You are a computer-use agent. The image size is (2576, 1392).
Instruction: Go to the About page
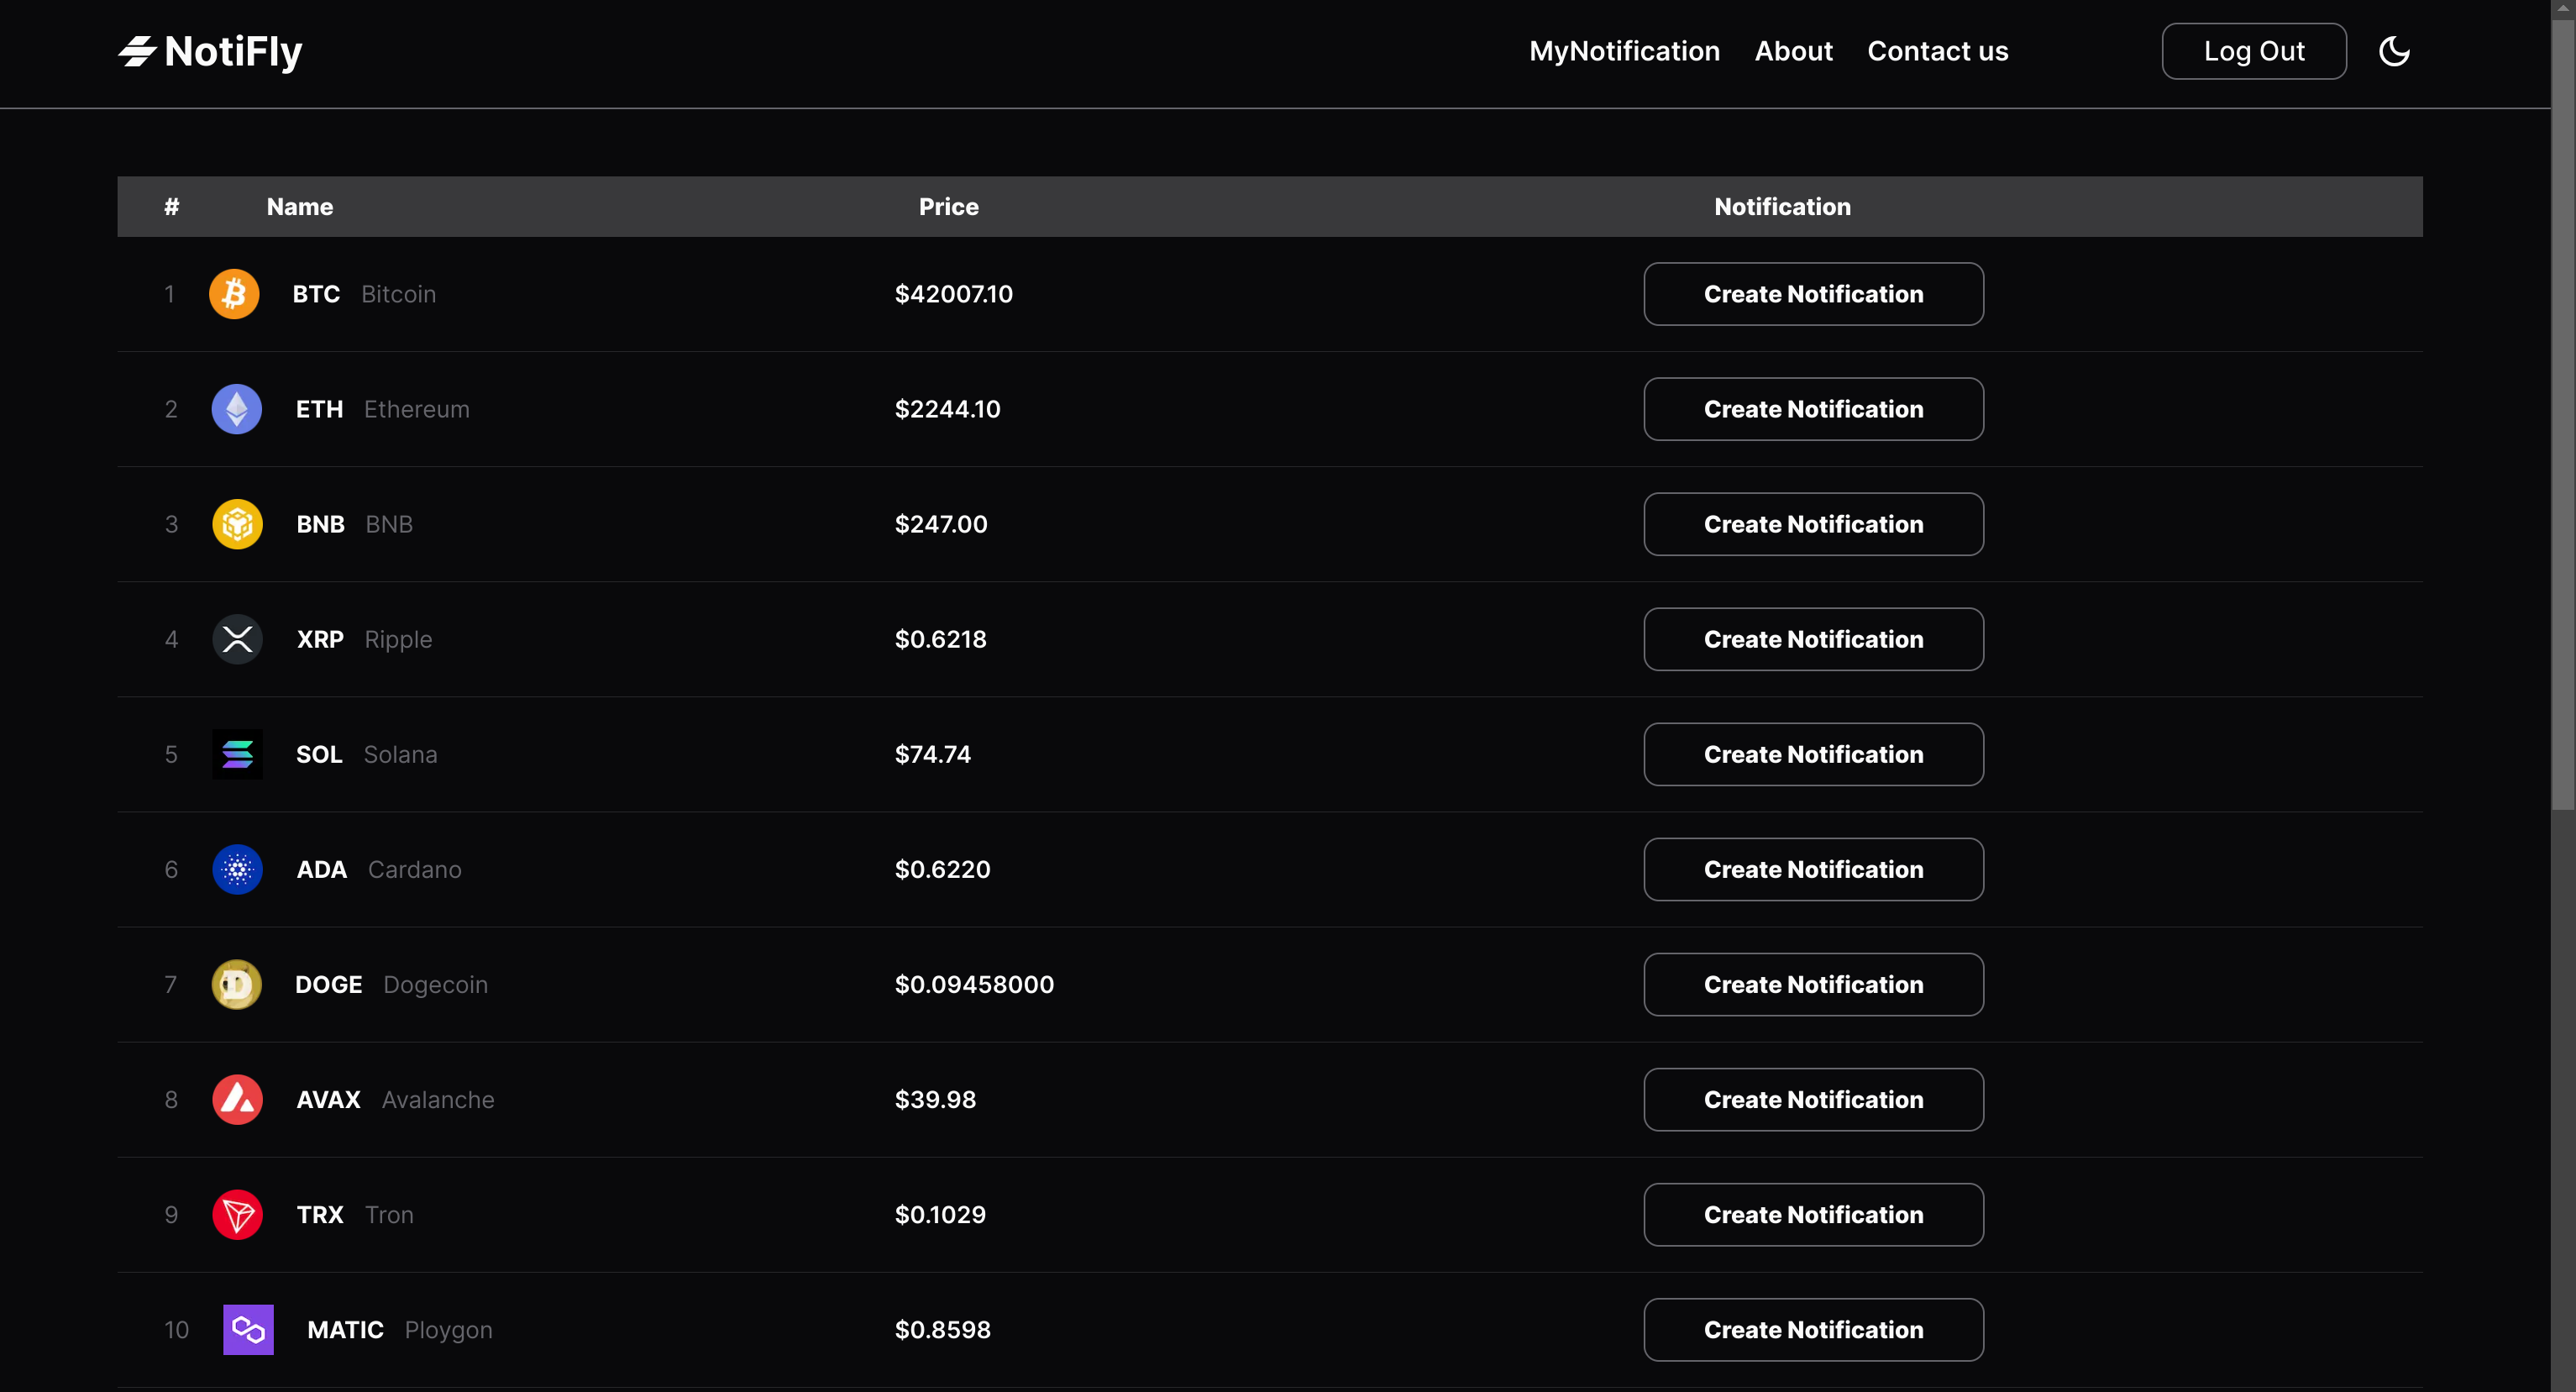(x=1793, y=51)
